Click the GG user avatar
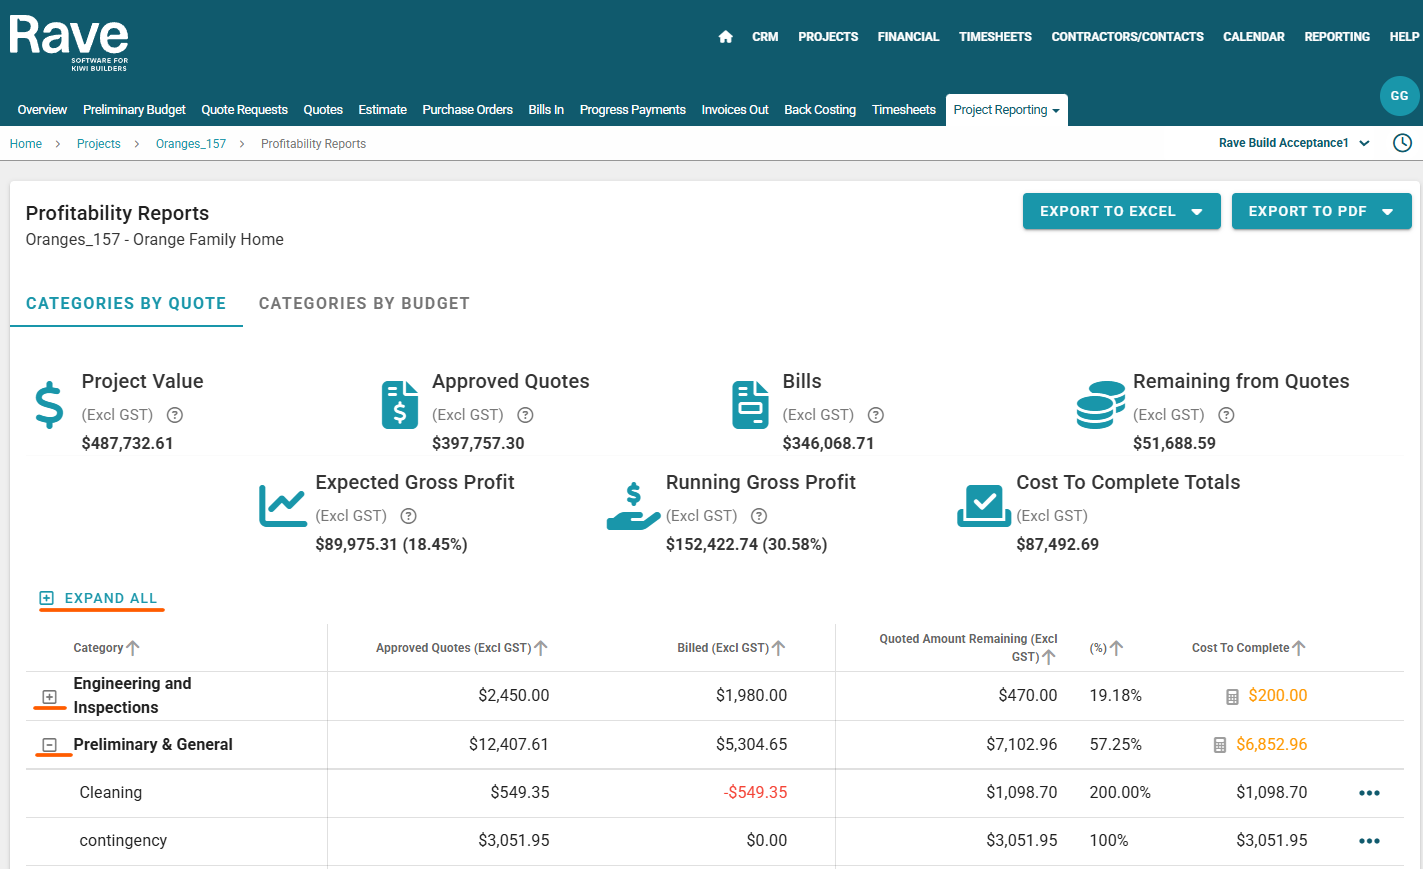This screenshot has width=1423, height=869. pyautogui.click(x=1399, y=96)
